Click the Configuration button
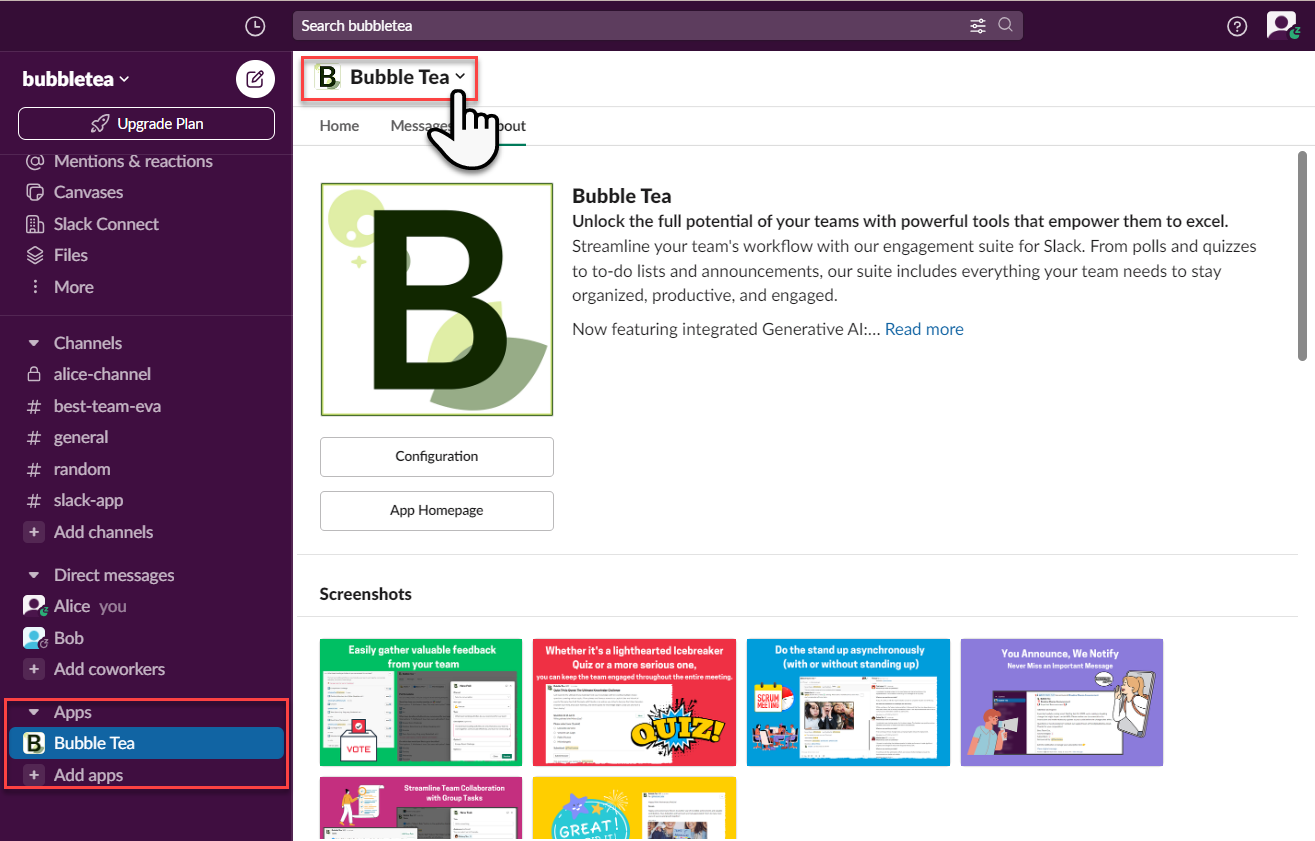Image resolution: width=1315 pixels, height=841 pixels. click(x=436, y=456)
